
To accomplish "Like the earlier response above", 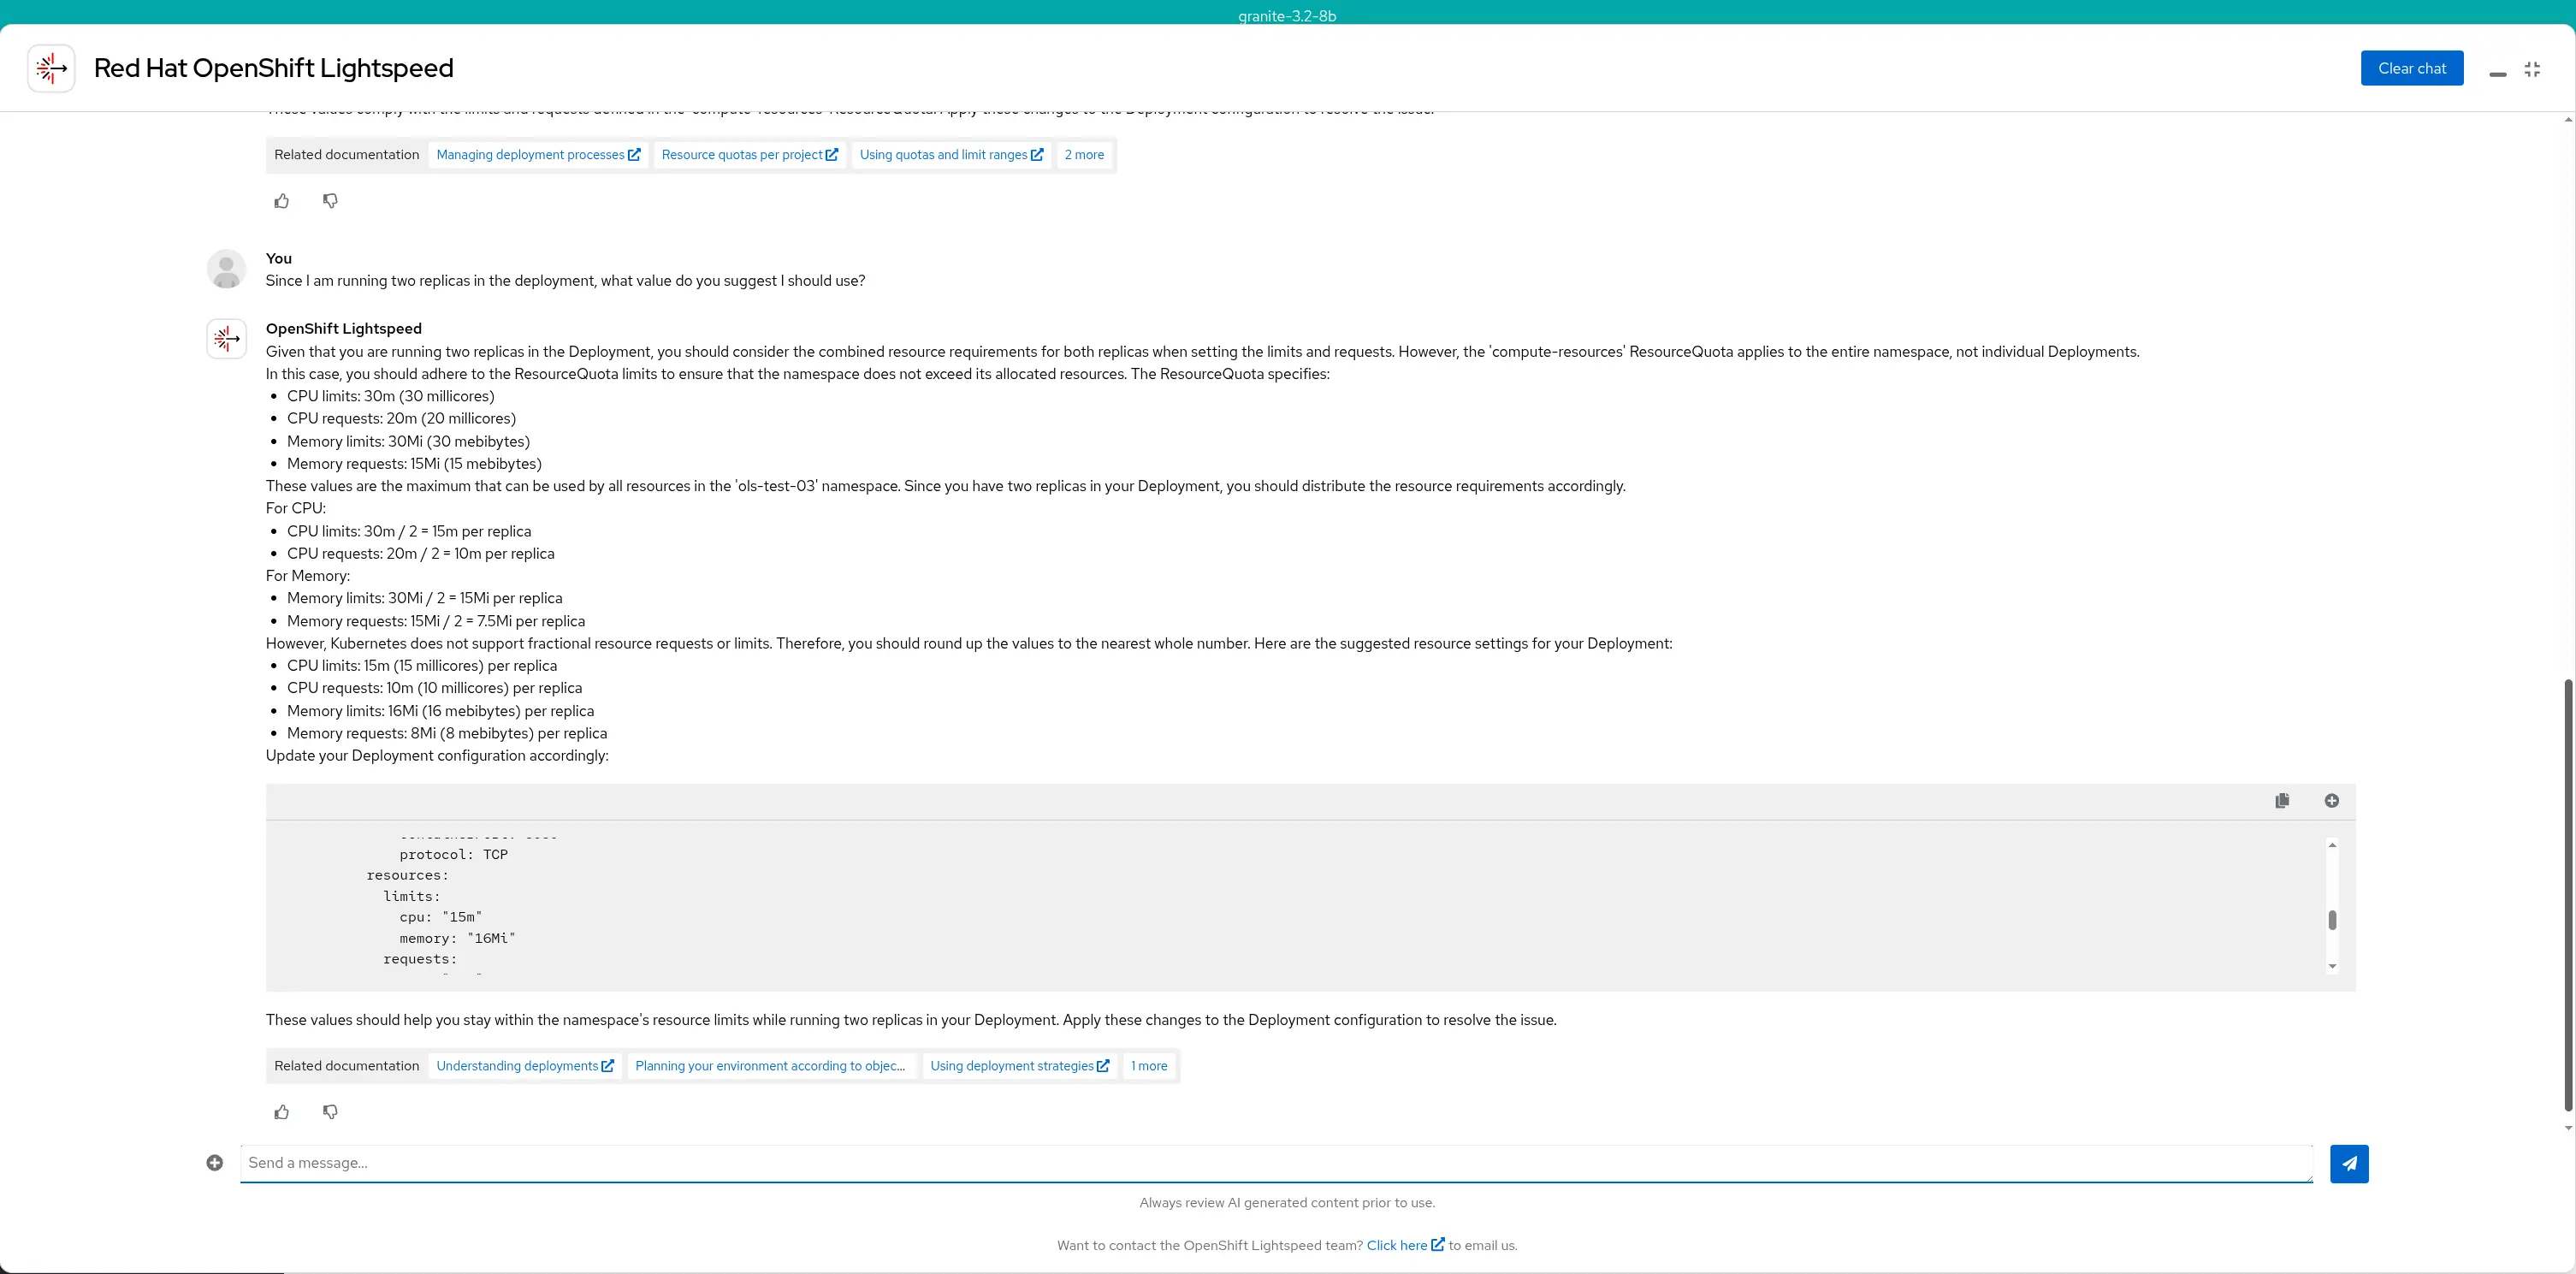I will 282,201.
